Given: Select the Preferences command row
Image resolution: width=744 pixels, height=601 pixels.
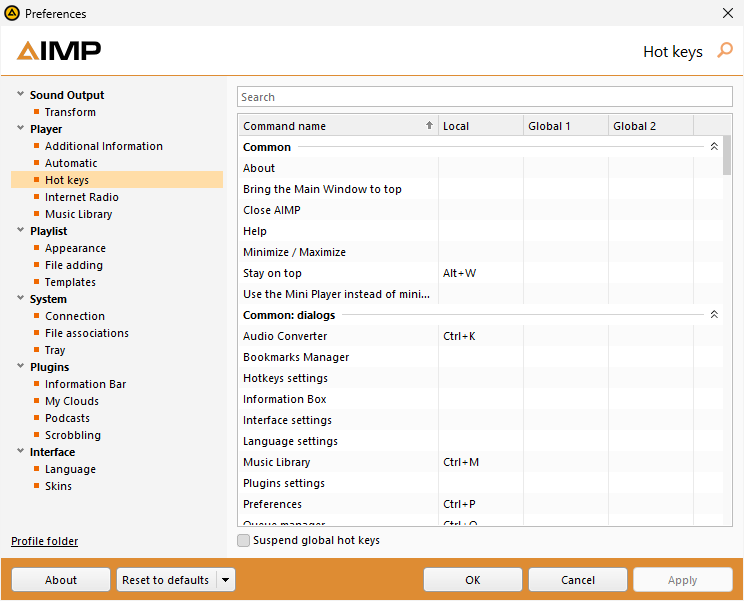Looking at the screenshot, I should [480, 504].
